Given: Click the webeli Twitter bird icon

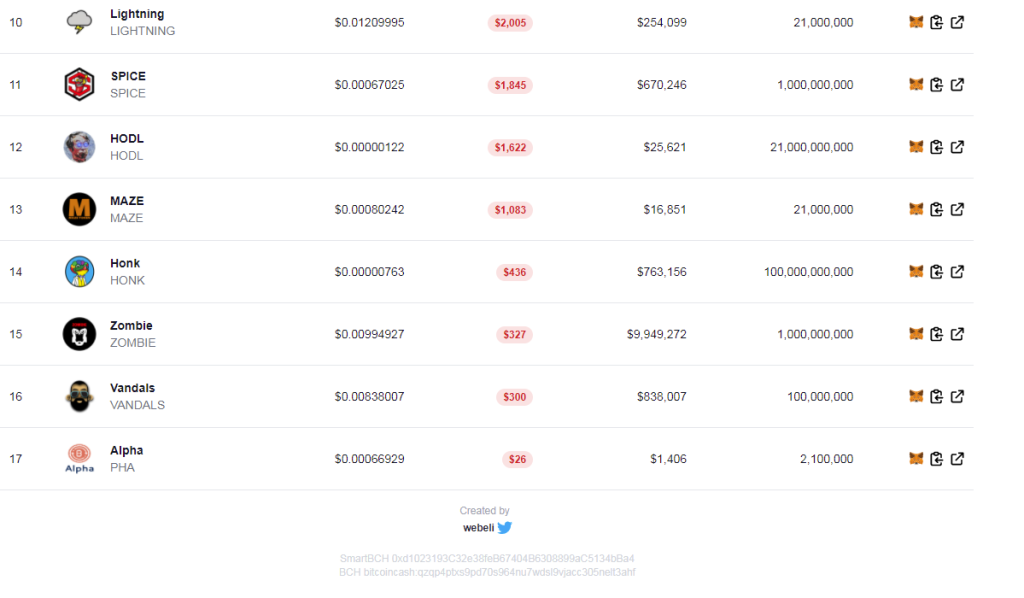Looking at the screenshot, I should [505, 527].
